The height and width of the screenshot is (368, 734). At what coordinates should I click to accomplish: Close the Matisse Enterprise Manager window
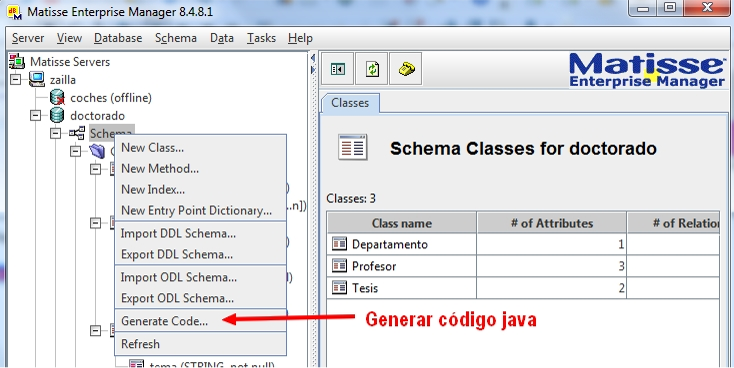(x=707, y=8)
